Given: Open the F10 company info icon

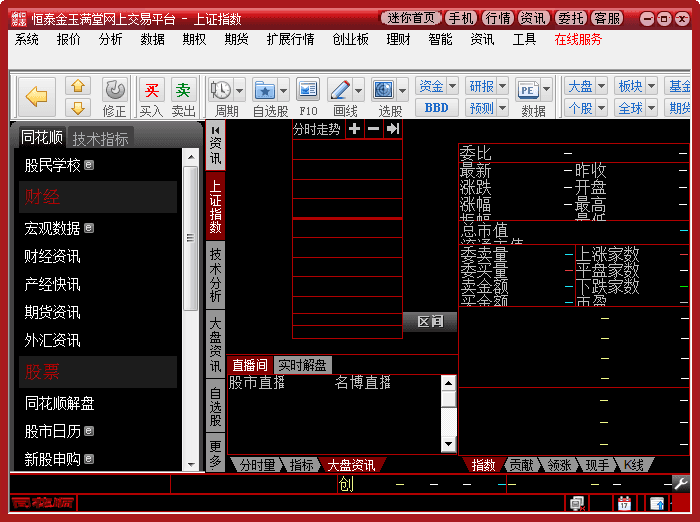Looking at the screenshot, I should coord(308,91).
